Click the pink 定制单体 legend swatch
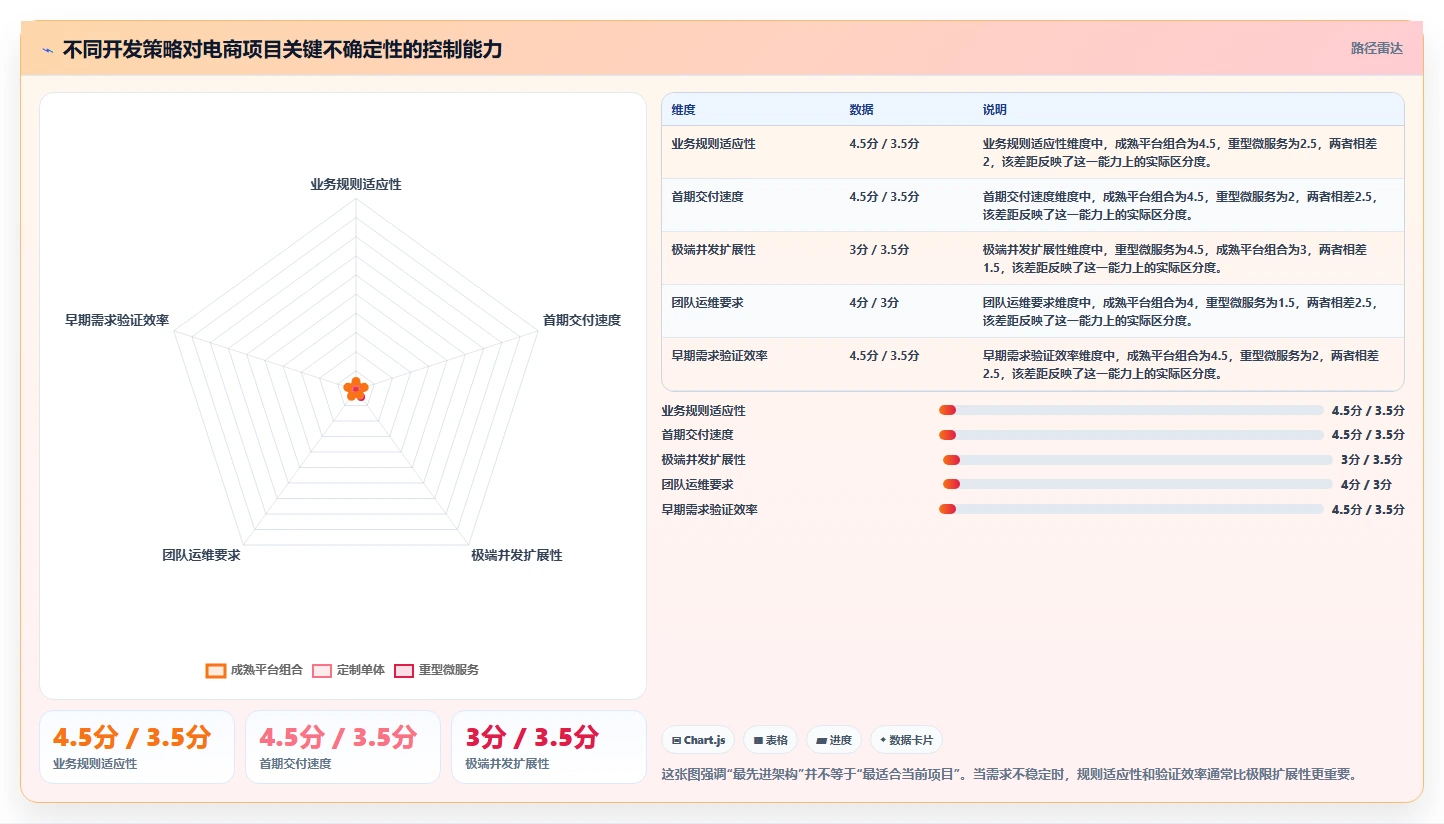 pos(322,670)
